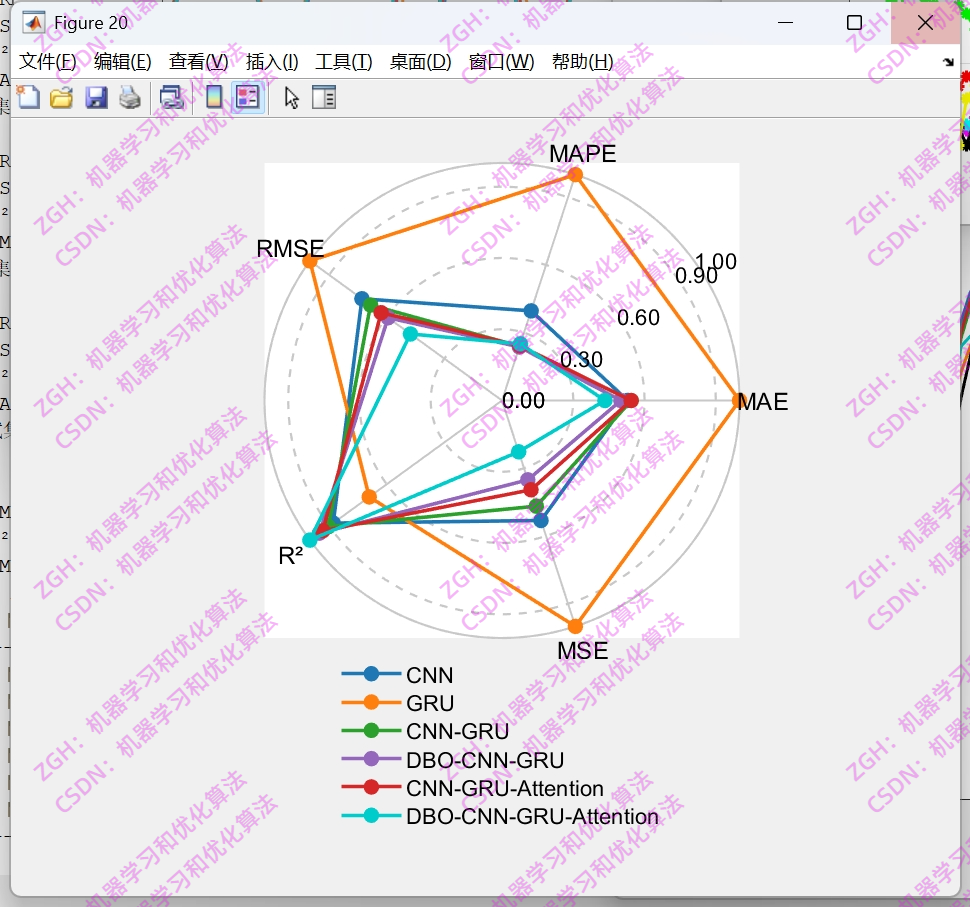Open a file with the folder icon
Viewport: 970px width, 907px height.
tap(61, 98)
